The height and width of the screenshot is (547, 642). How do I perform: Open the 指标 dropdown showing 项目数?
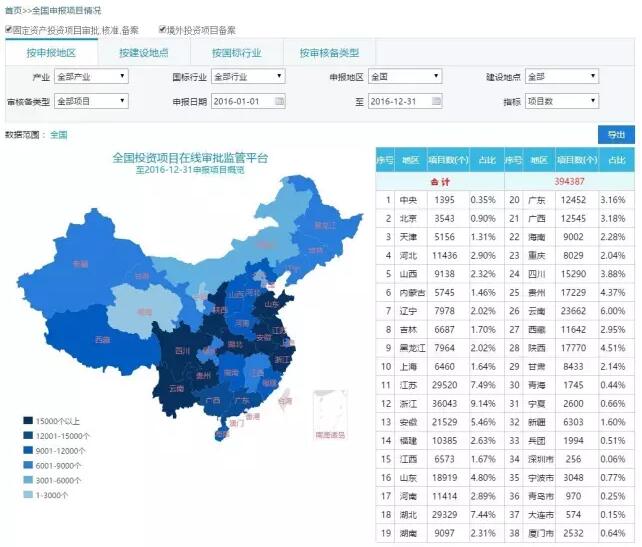tap(565, 101)
